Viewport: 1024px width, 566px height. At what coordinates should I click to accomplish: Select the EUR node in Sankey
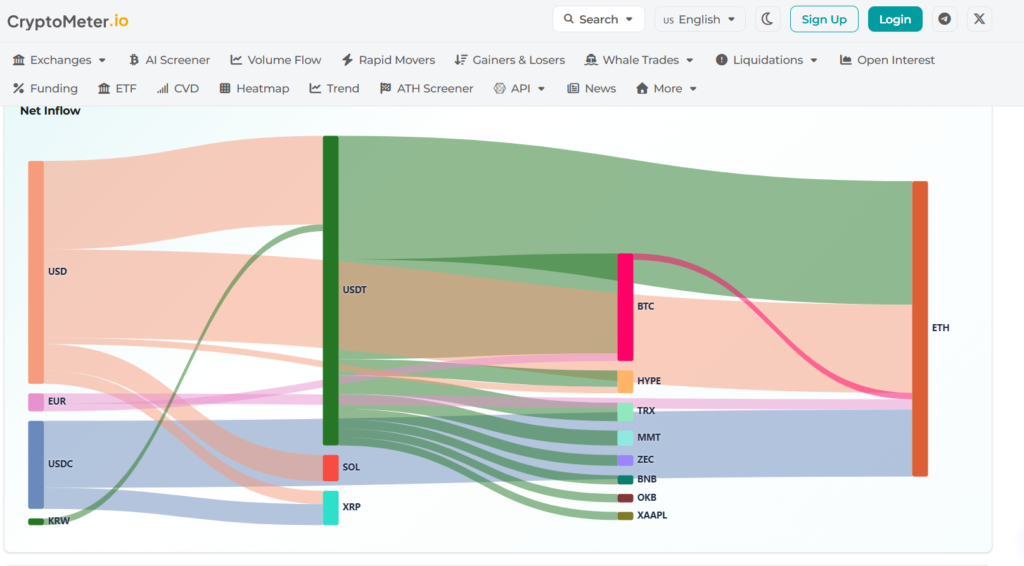(x=36, y=402)
